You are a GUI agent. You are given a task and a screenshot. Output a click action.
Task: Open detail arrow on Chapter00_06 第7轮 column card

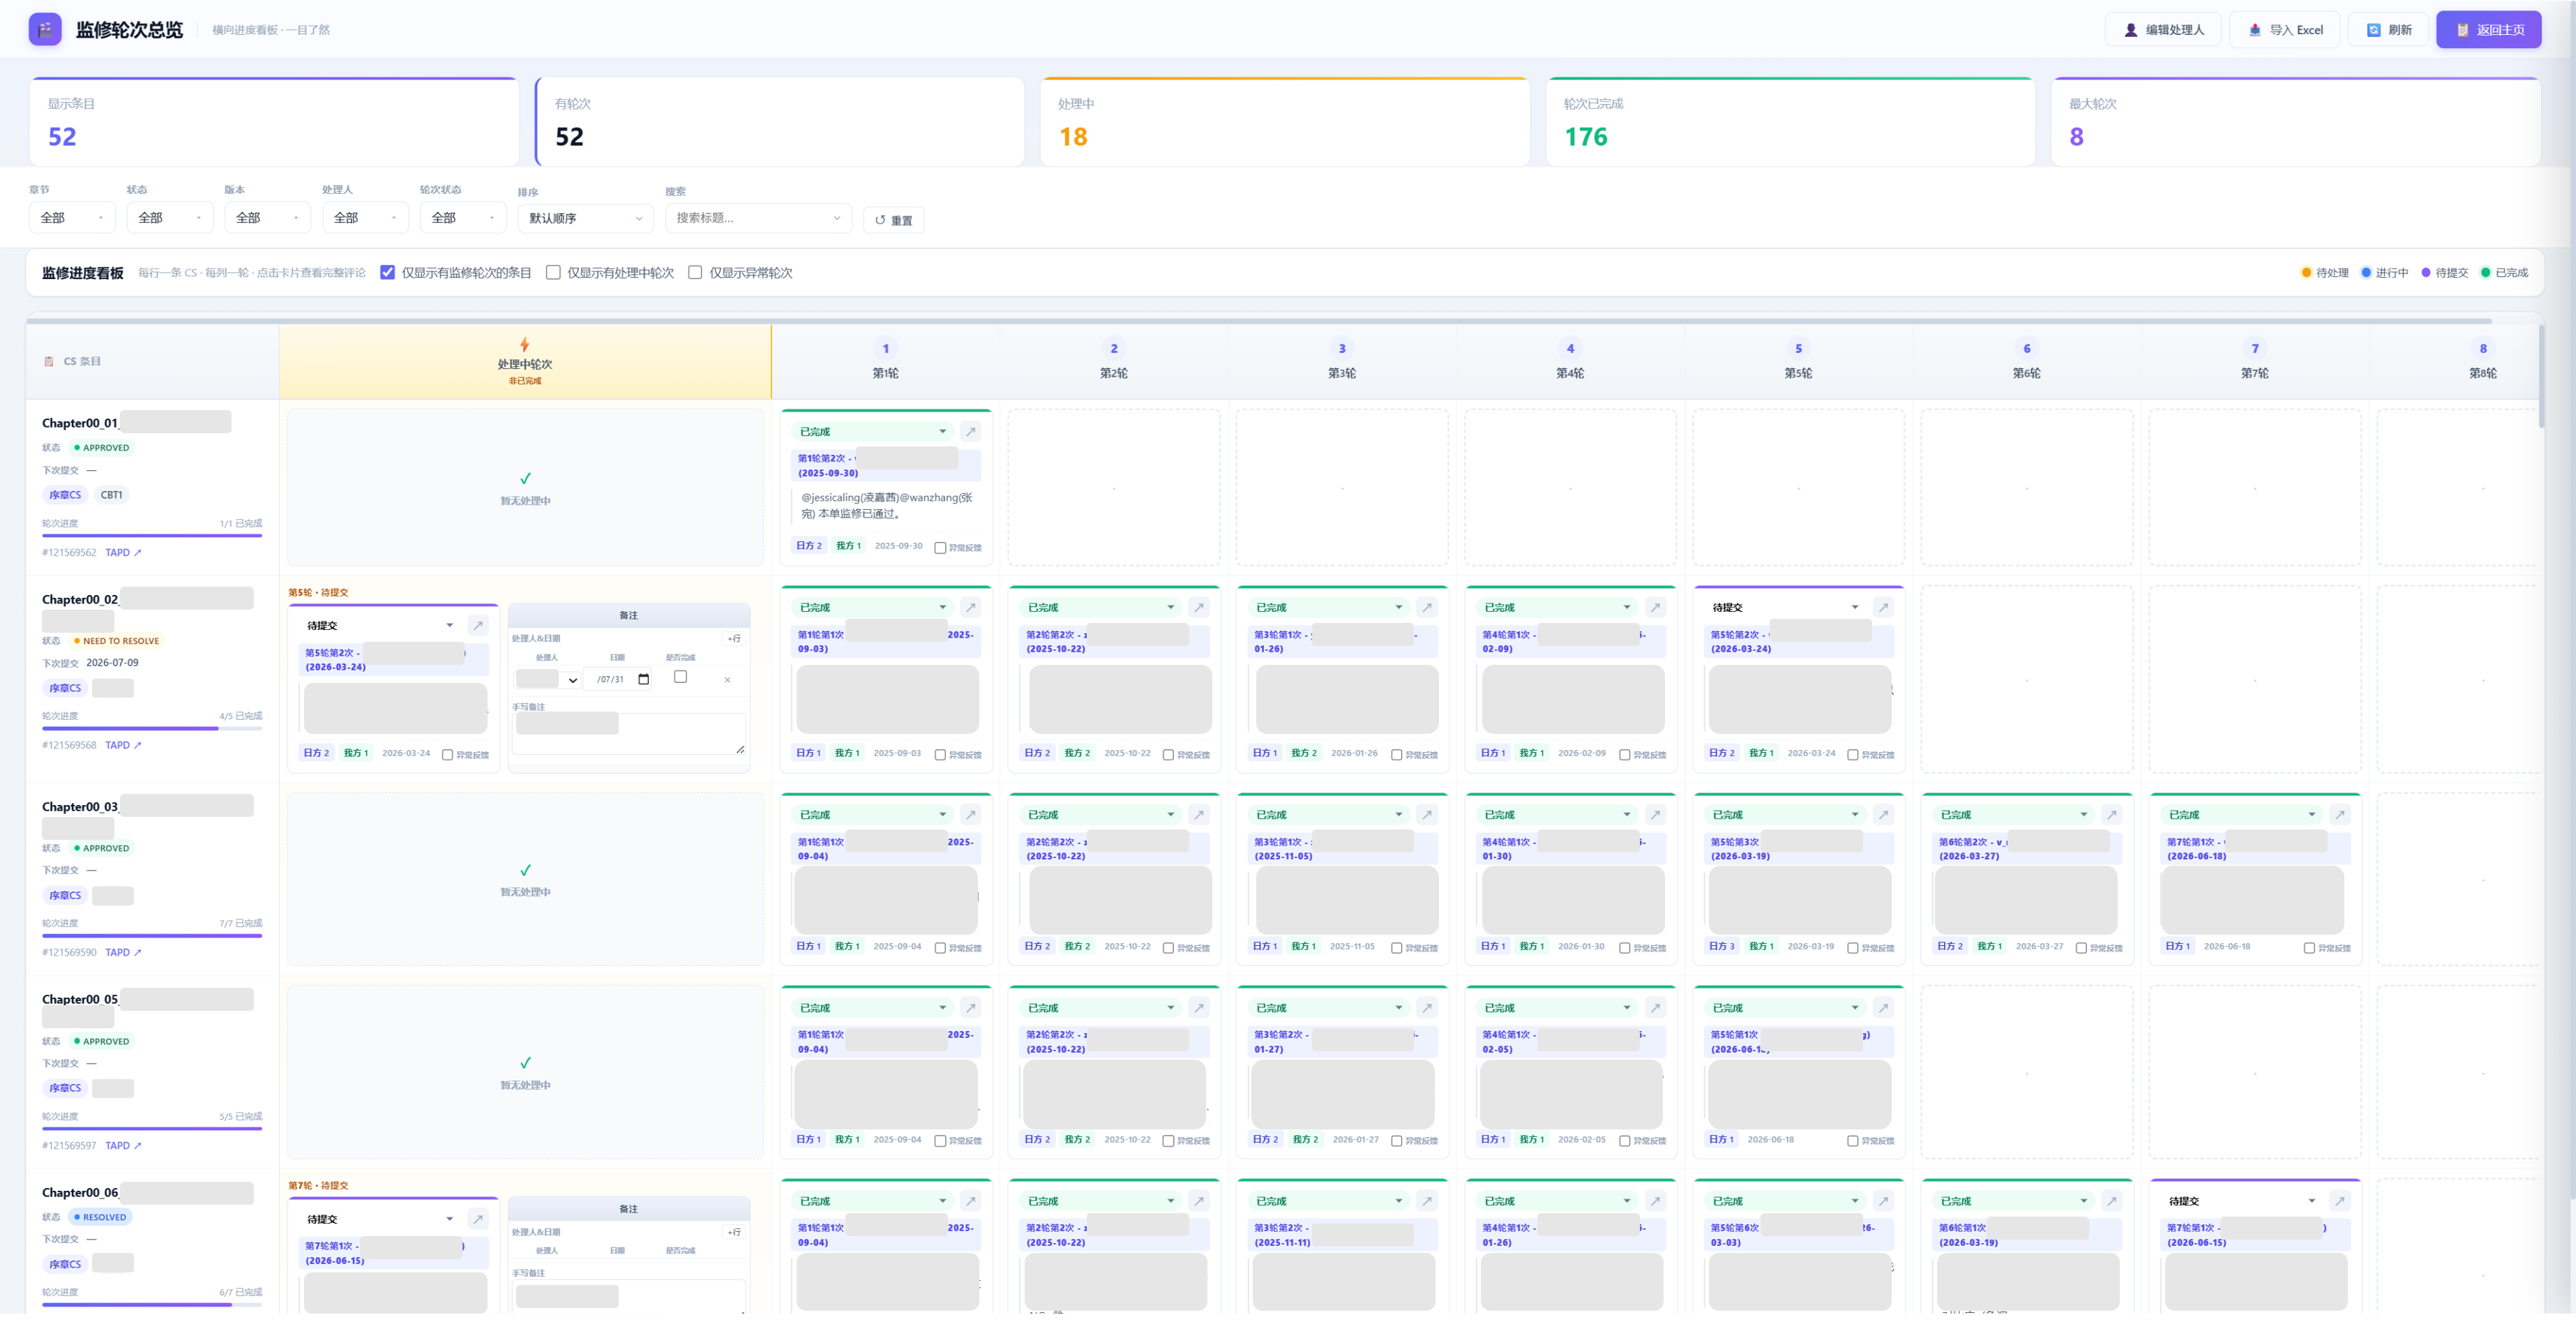pos(2339,1200)
